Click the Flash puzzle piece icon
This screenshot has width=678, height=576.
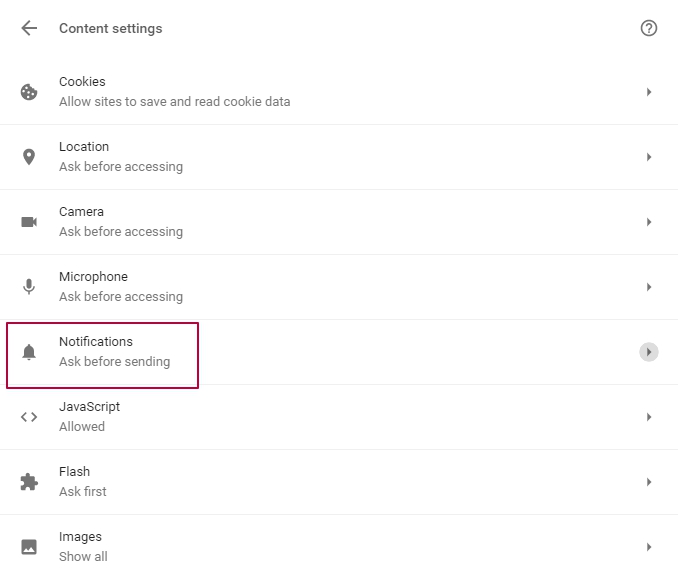(x=29, y=482)
